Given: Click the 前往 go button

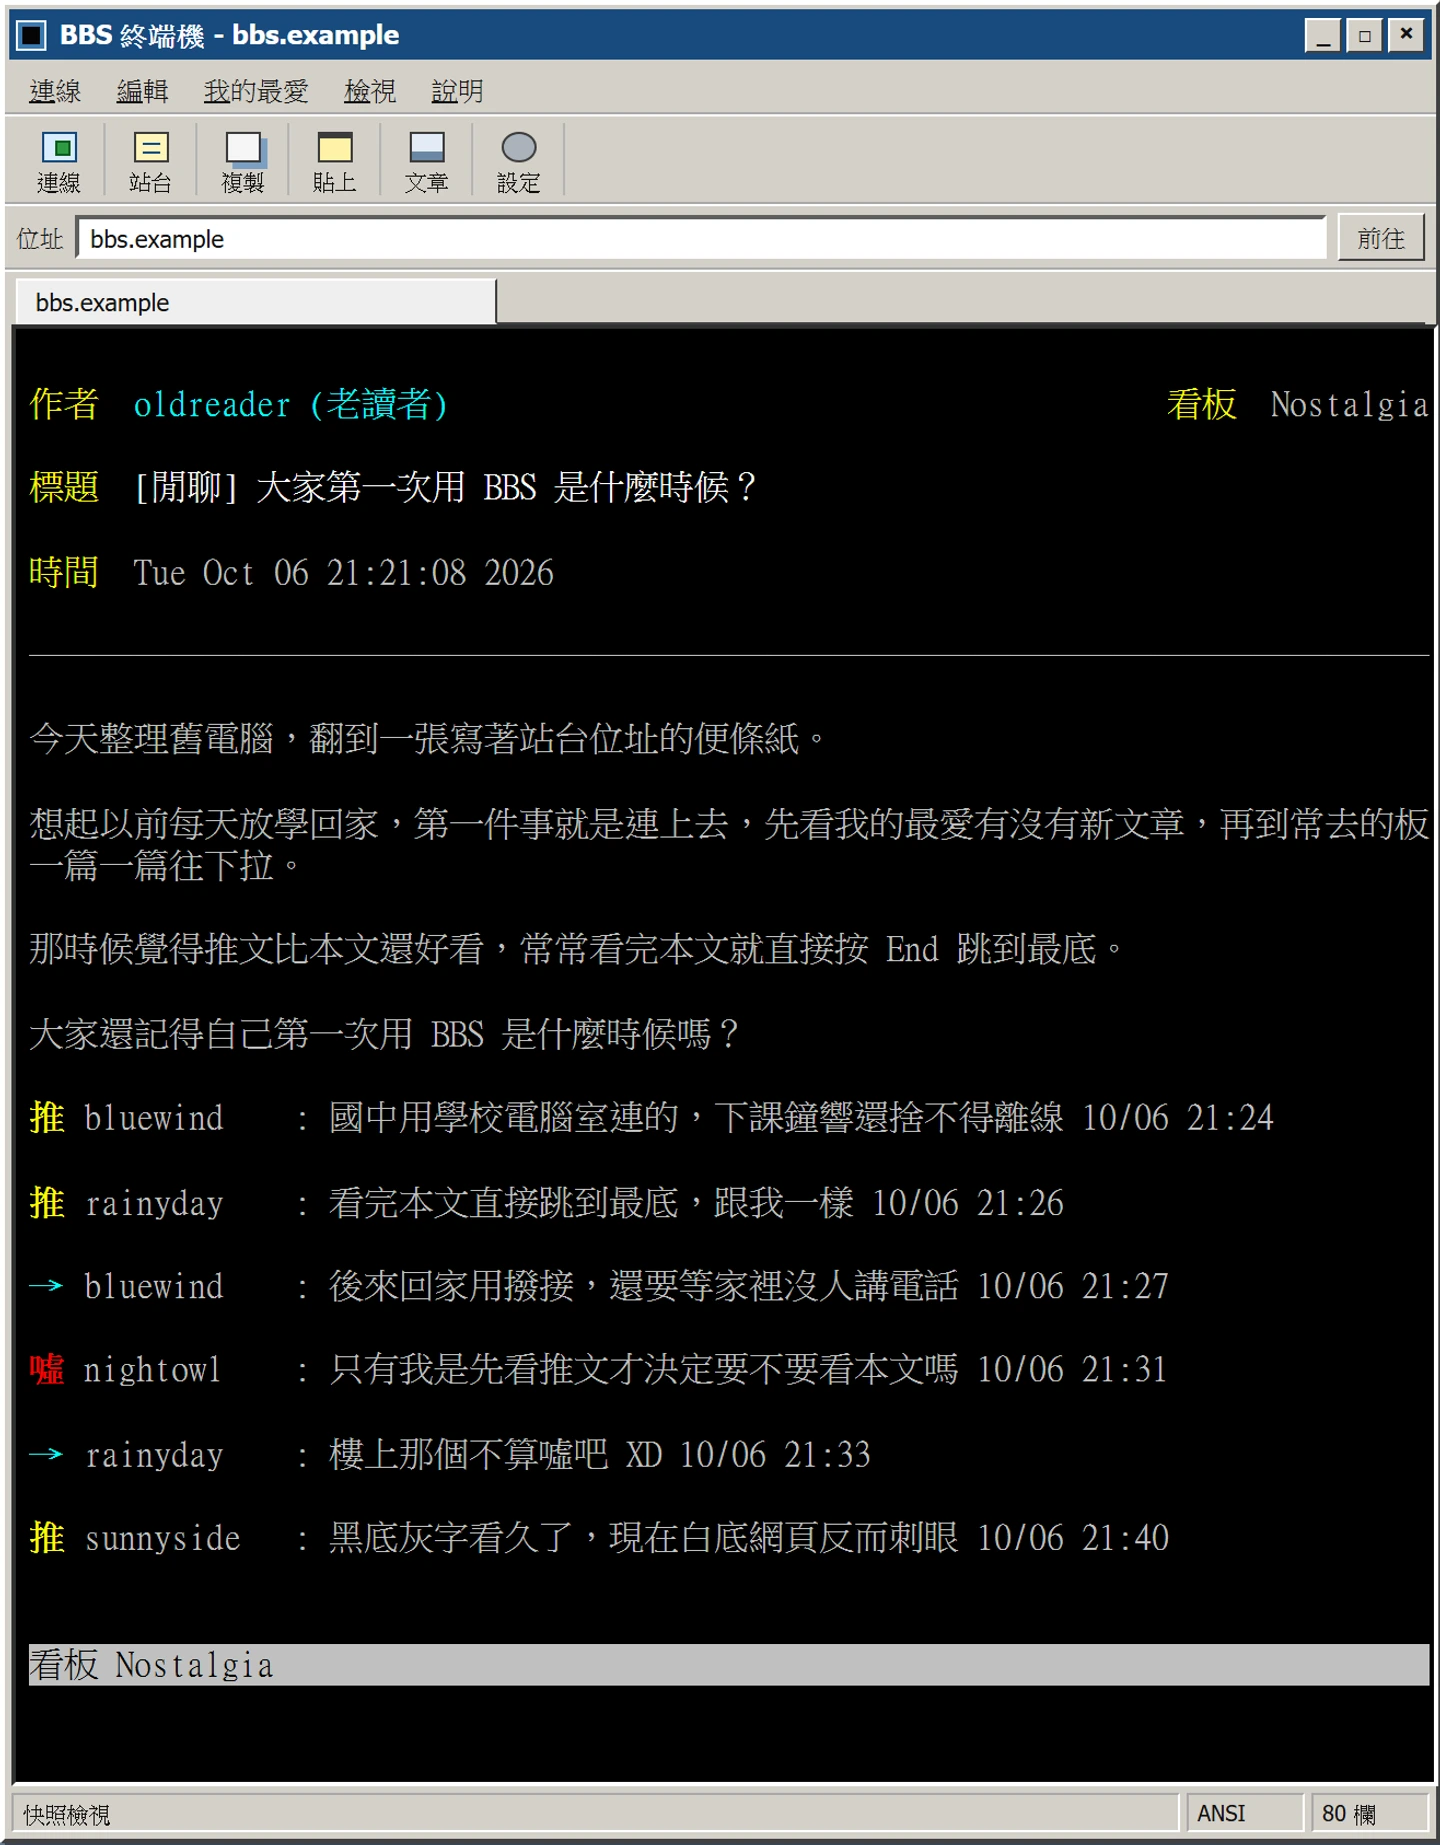Looking at the screenshot, I should tap(1381, 238).
